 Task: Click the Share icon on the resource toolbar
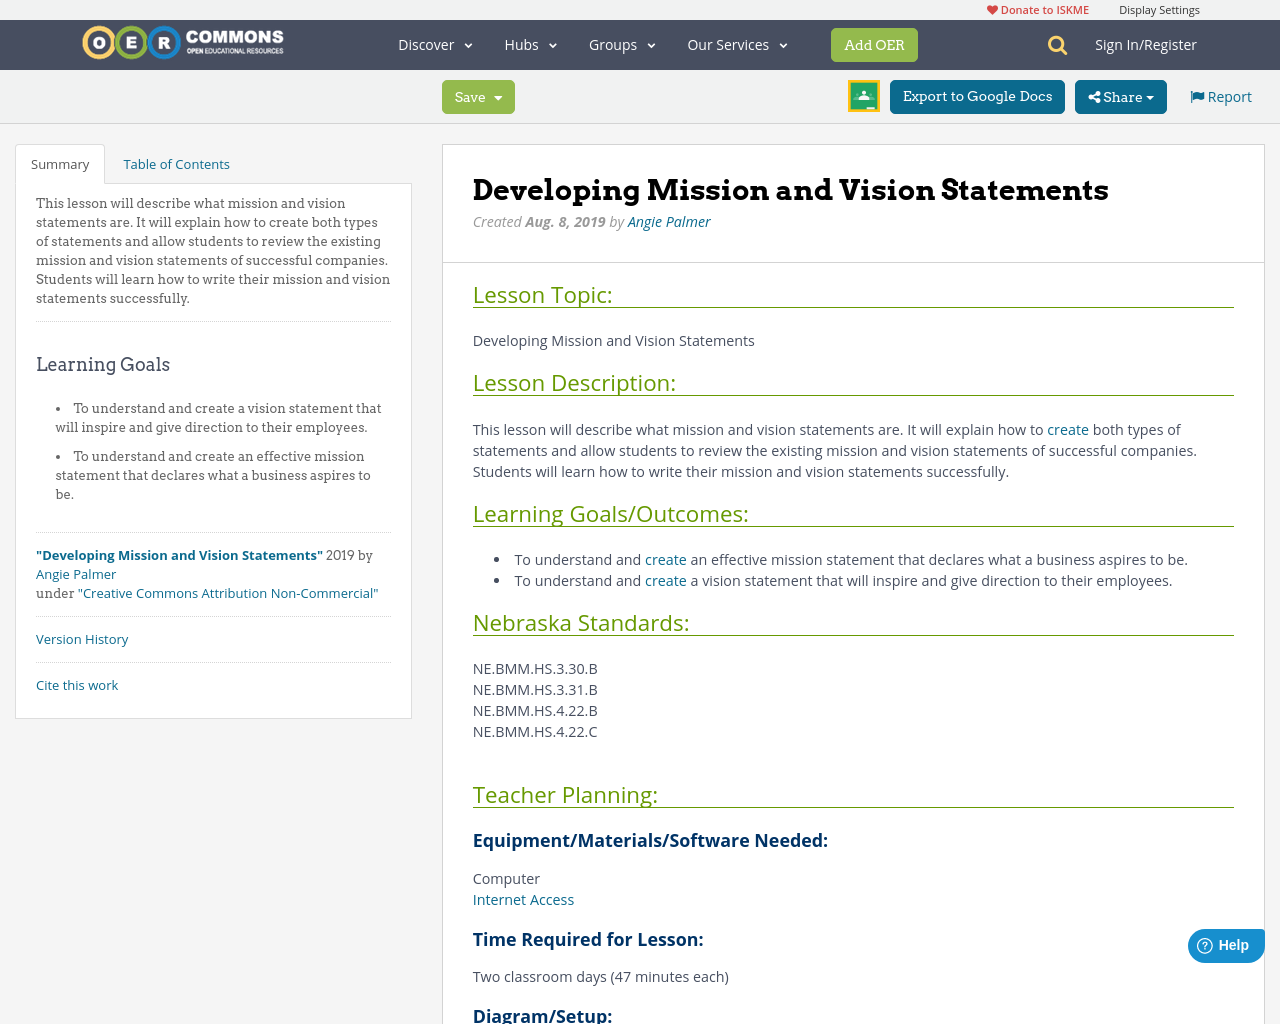click(x=1097, y=95)
